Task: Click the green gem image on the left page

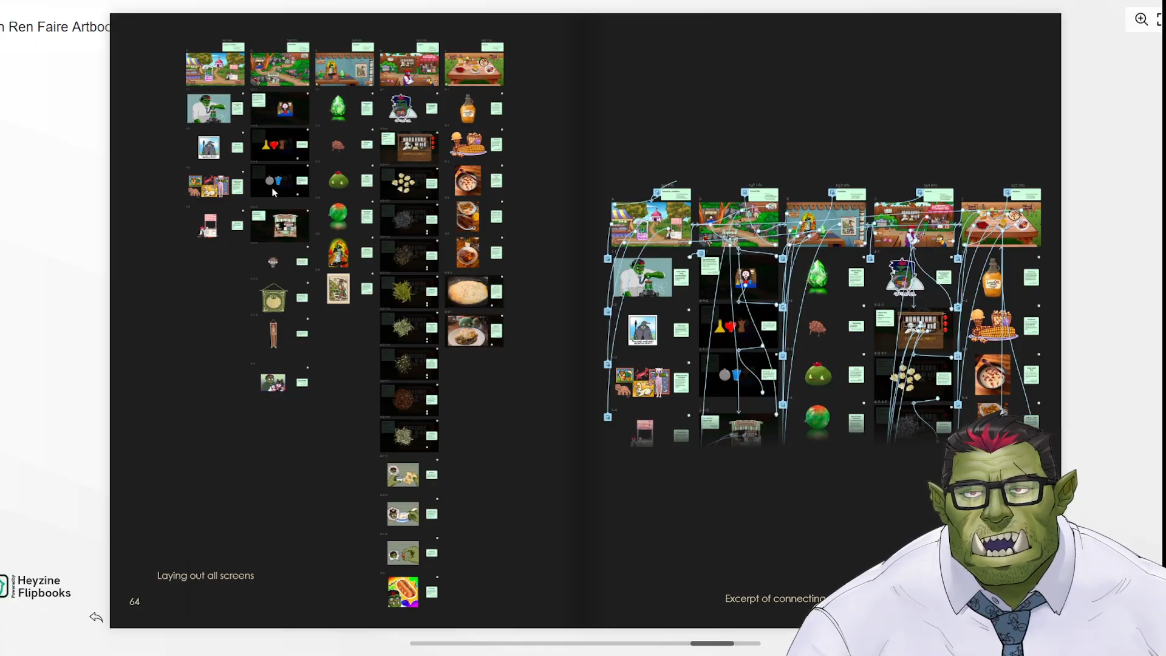Action: click(x=338, y=108)
